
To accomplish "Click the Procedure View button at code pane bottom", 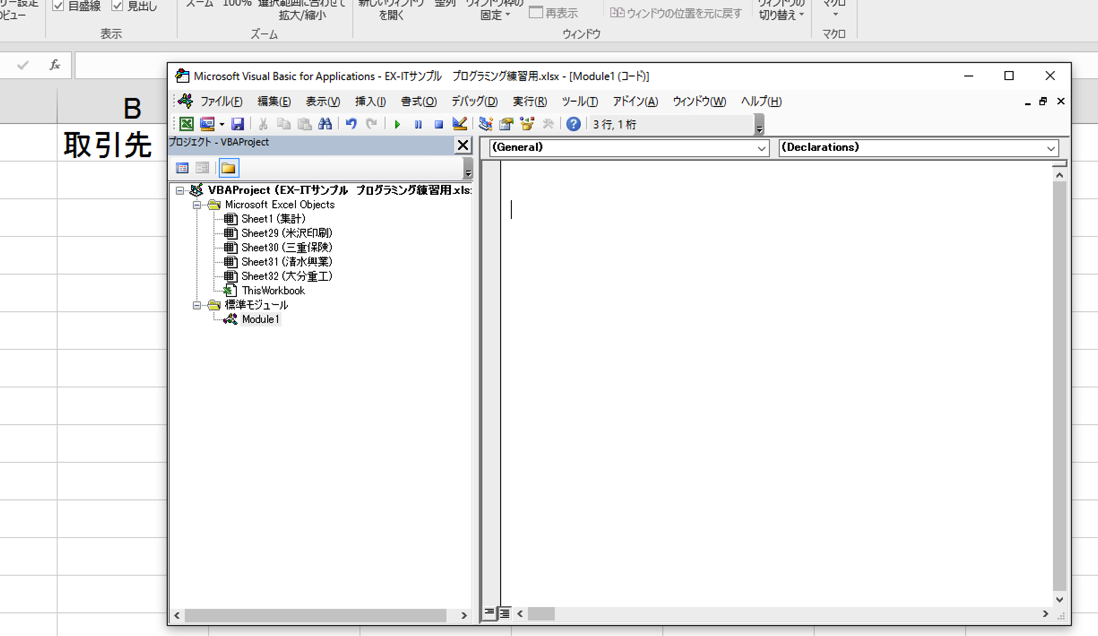I will pyautogui.click(x=489, y=613).
